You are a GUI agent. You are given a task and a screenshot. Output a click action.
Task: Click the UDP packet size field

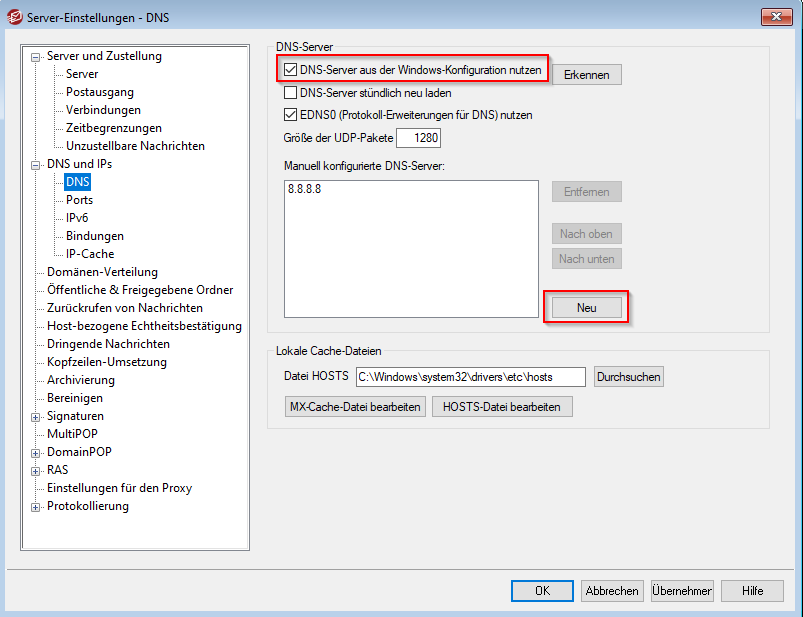tap(418, 138)
